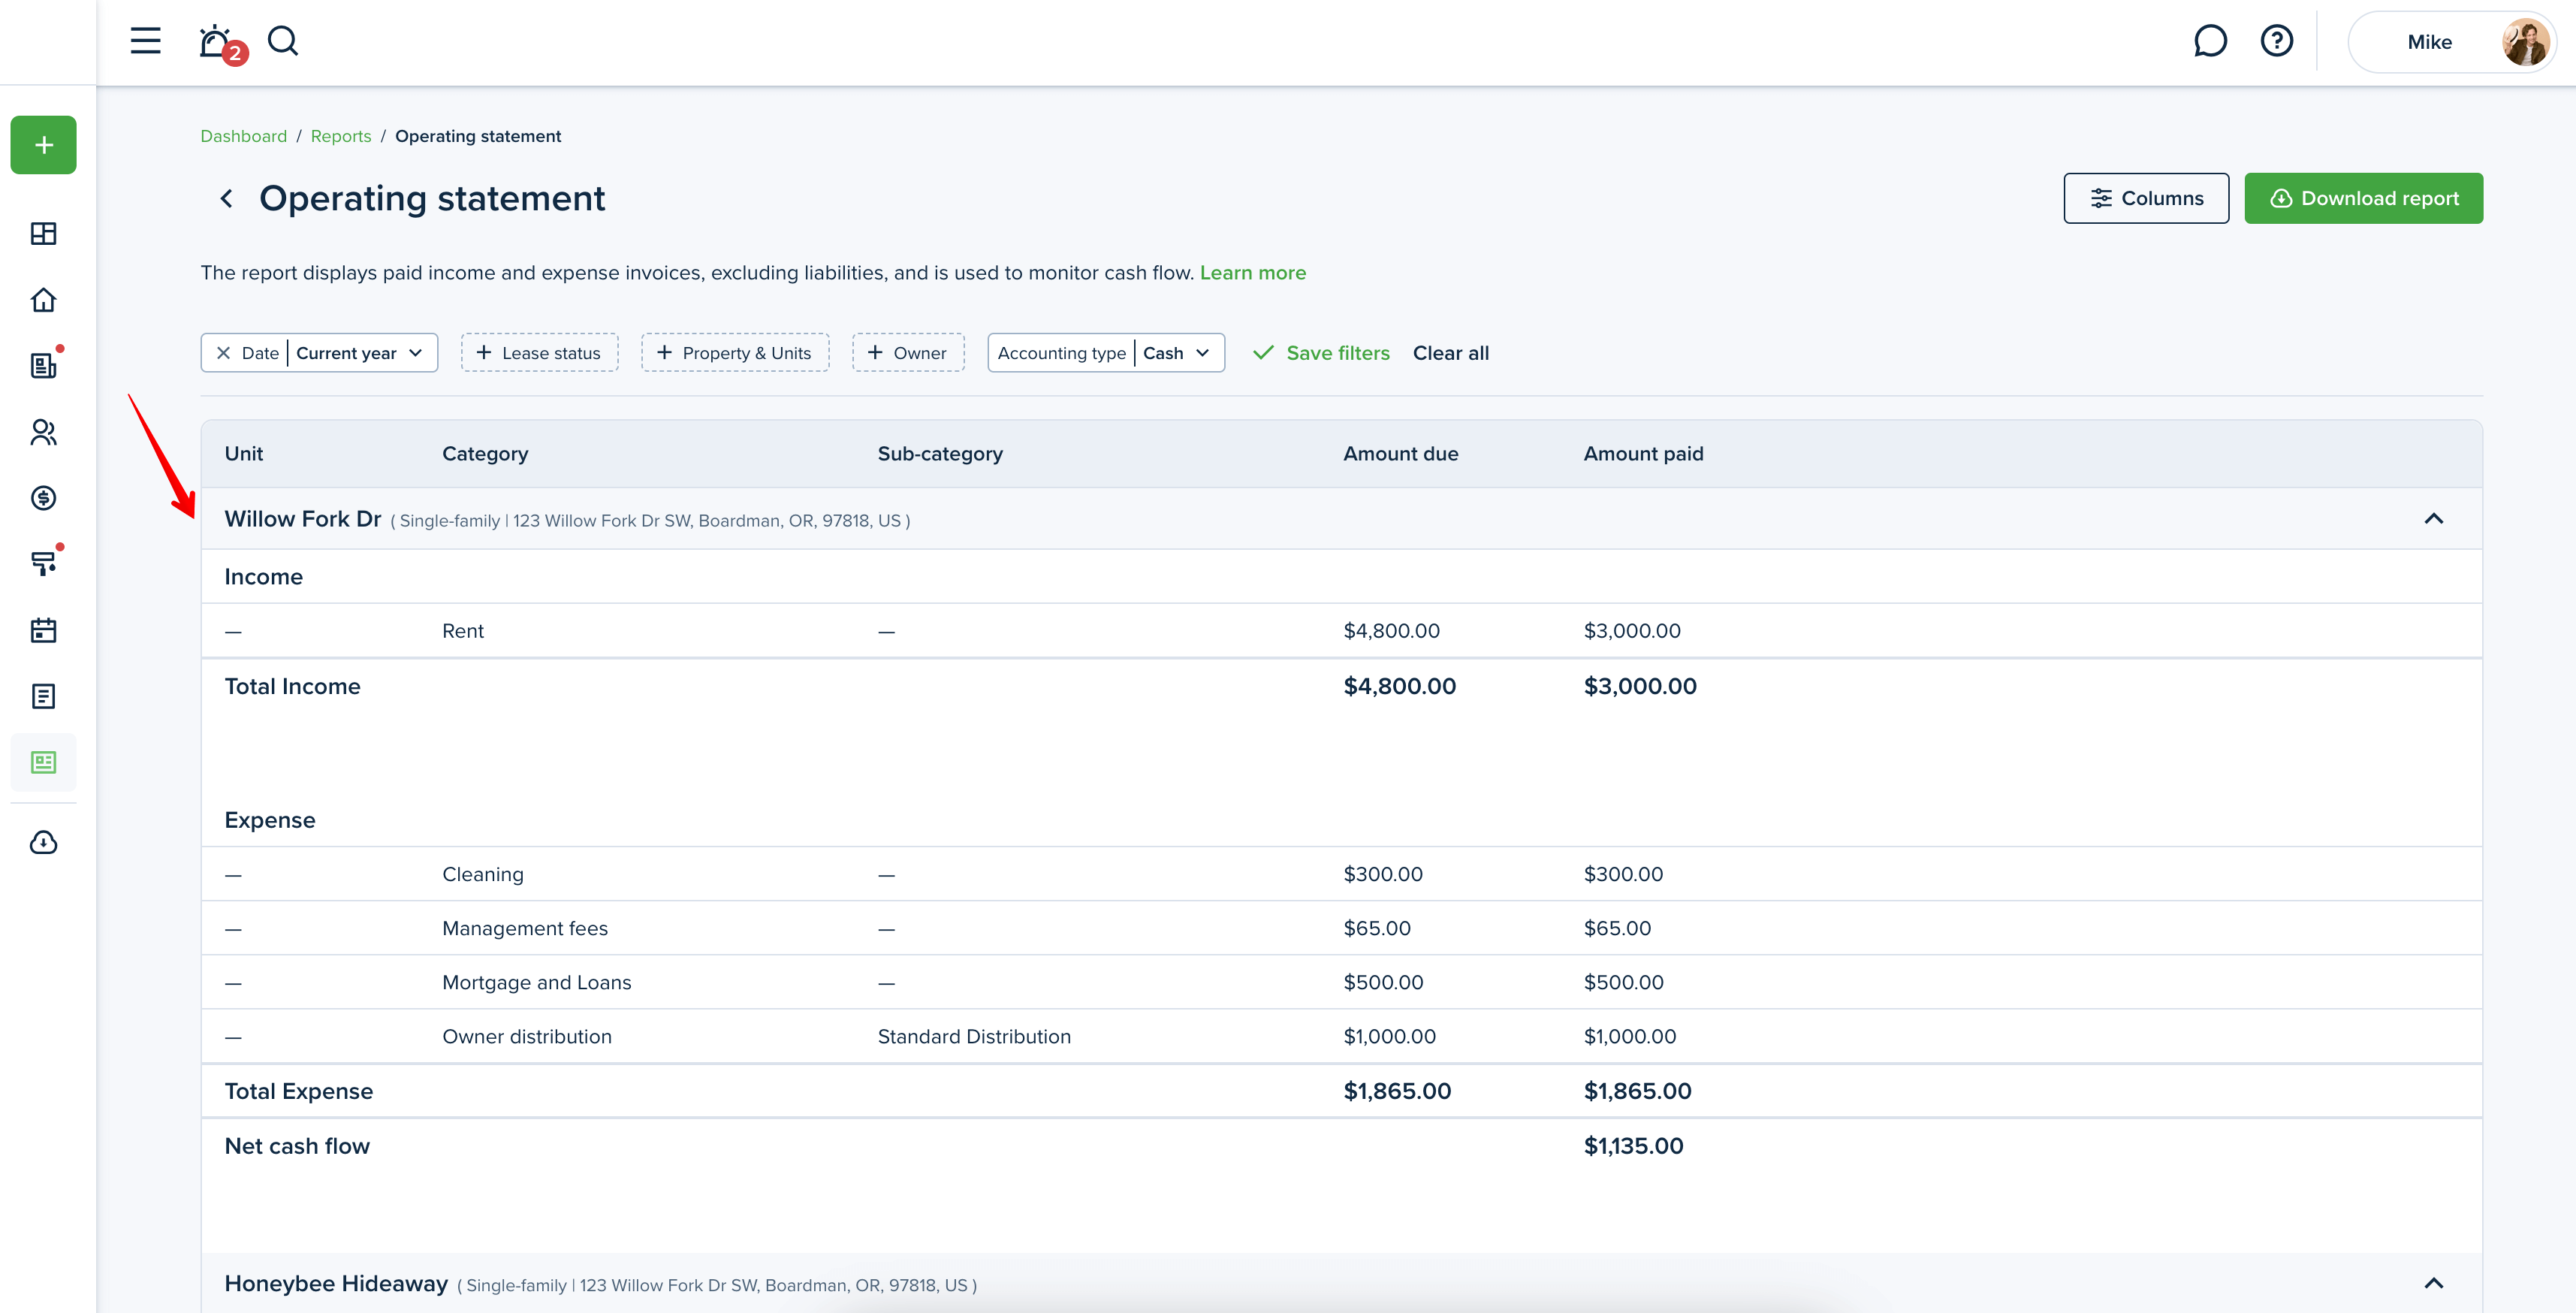Select the Rent category cell
Screen dimensions: 2576x1313
click(463, 631)
